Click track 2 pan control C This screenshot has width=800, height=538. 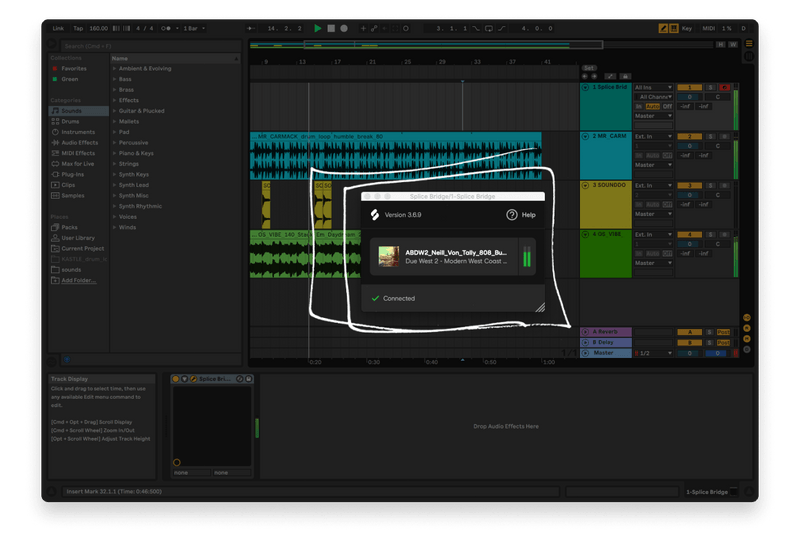pyautogui.click(x=717, y=146)
